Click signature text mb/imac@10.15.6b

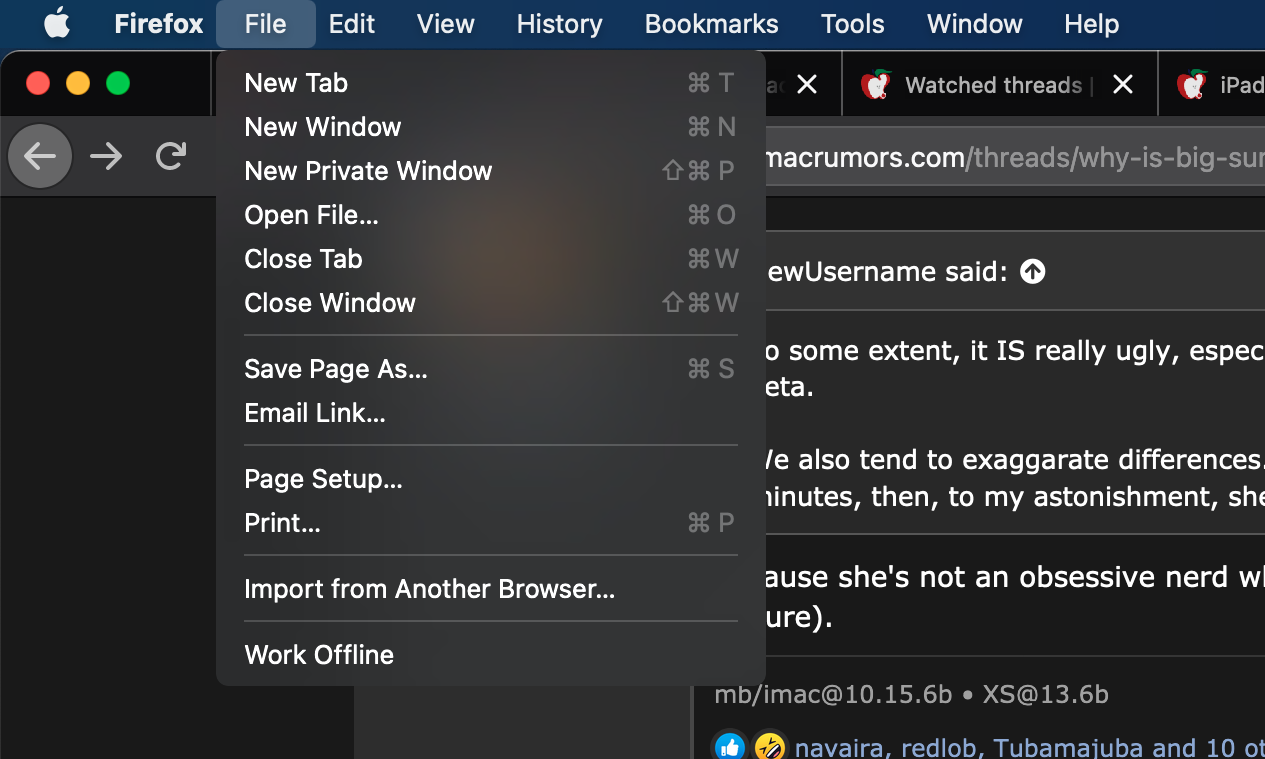[x=833, y=694]
